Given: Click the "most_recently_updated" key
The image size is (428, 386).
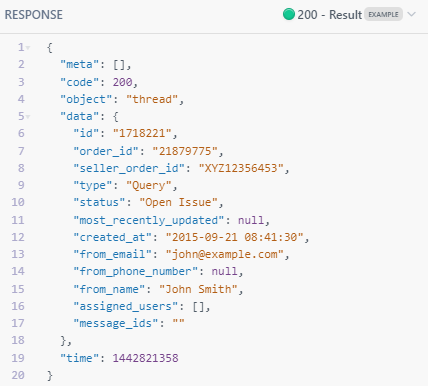Looking at the screenshot, I should coord(149,220).
